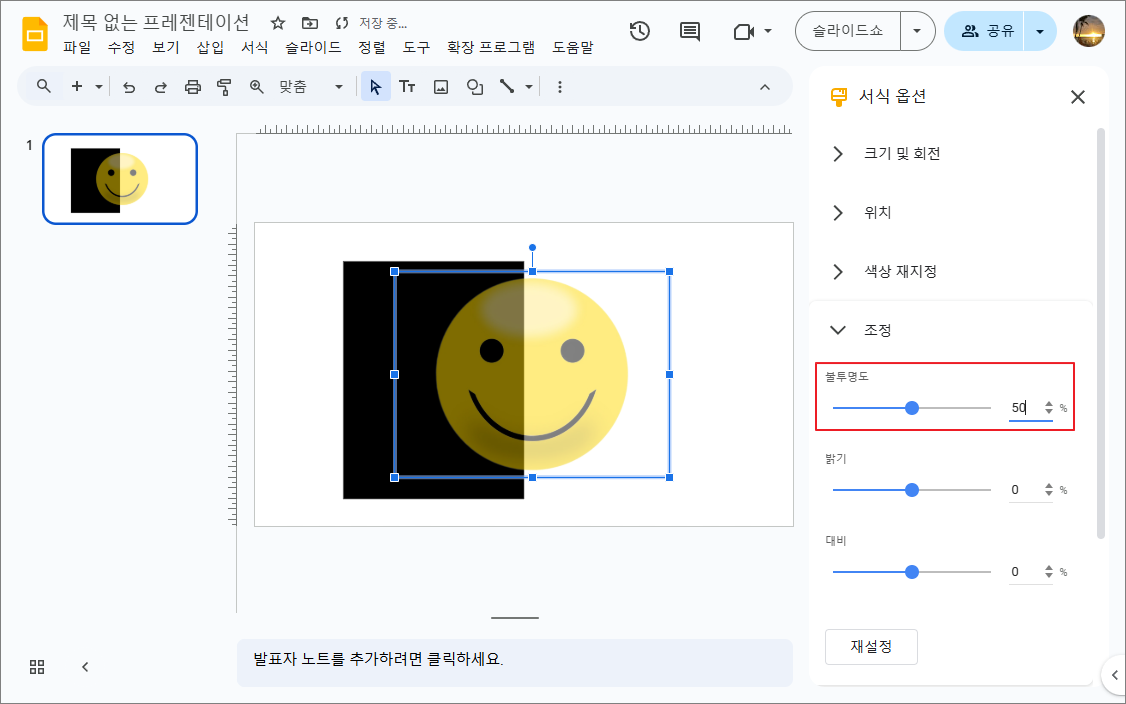Open comments history icon
The image size is (1126, 704).
pyautogui.click(x=689, y=32)
